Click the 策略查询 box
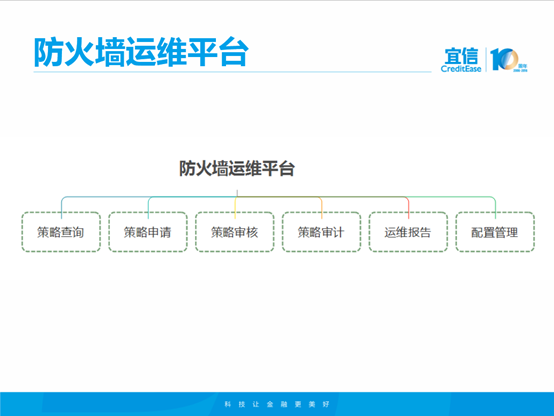The height and width of the screenshot is (416, 554). pyautogui.click(x=61, y=232)
